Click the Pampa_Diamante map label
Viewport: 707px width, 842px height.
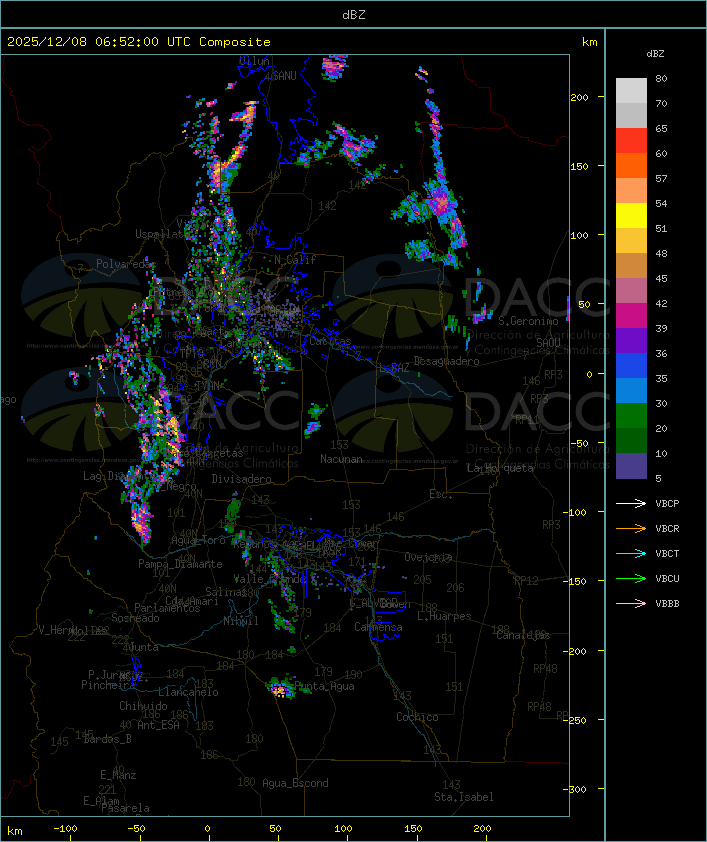(180, 564)
